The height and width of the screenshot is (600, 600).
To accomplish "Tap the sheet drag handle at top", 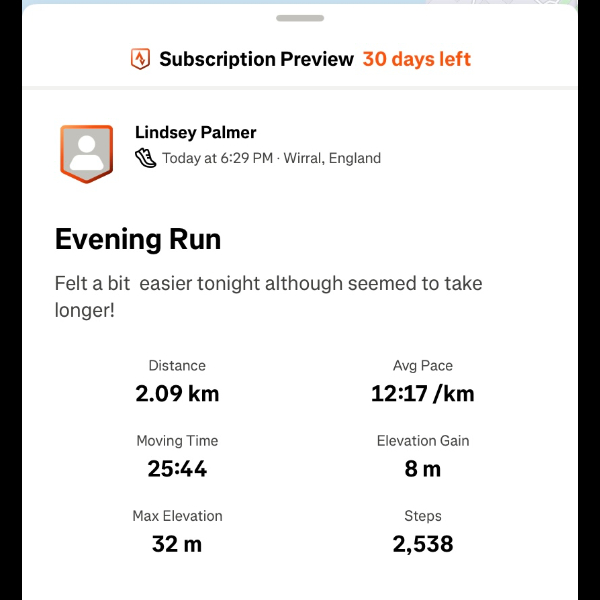I will [x=300, y=18].
